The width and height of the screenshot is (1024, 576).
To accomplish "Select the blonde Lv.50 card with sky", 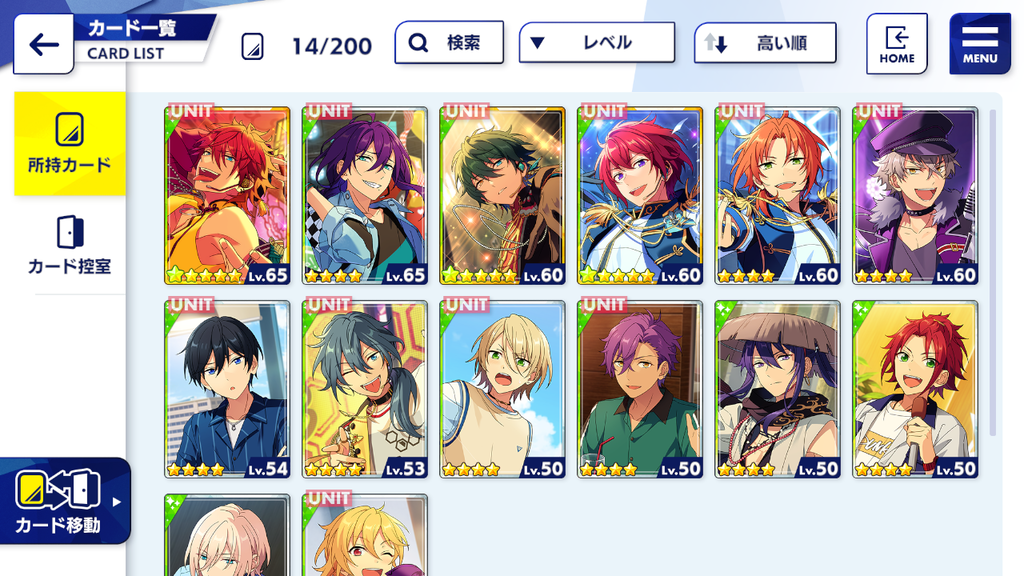I will point(502,389).
